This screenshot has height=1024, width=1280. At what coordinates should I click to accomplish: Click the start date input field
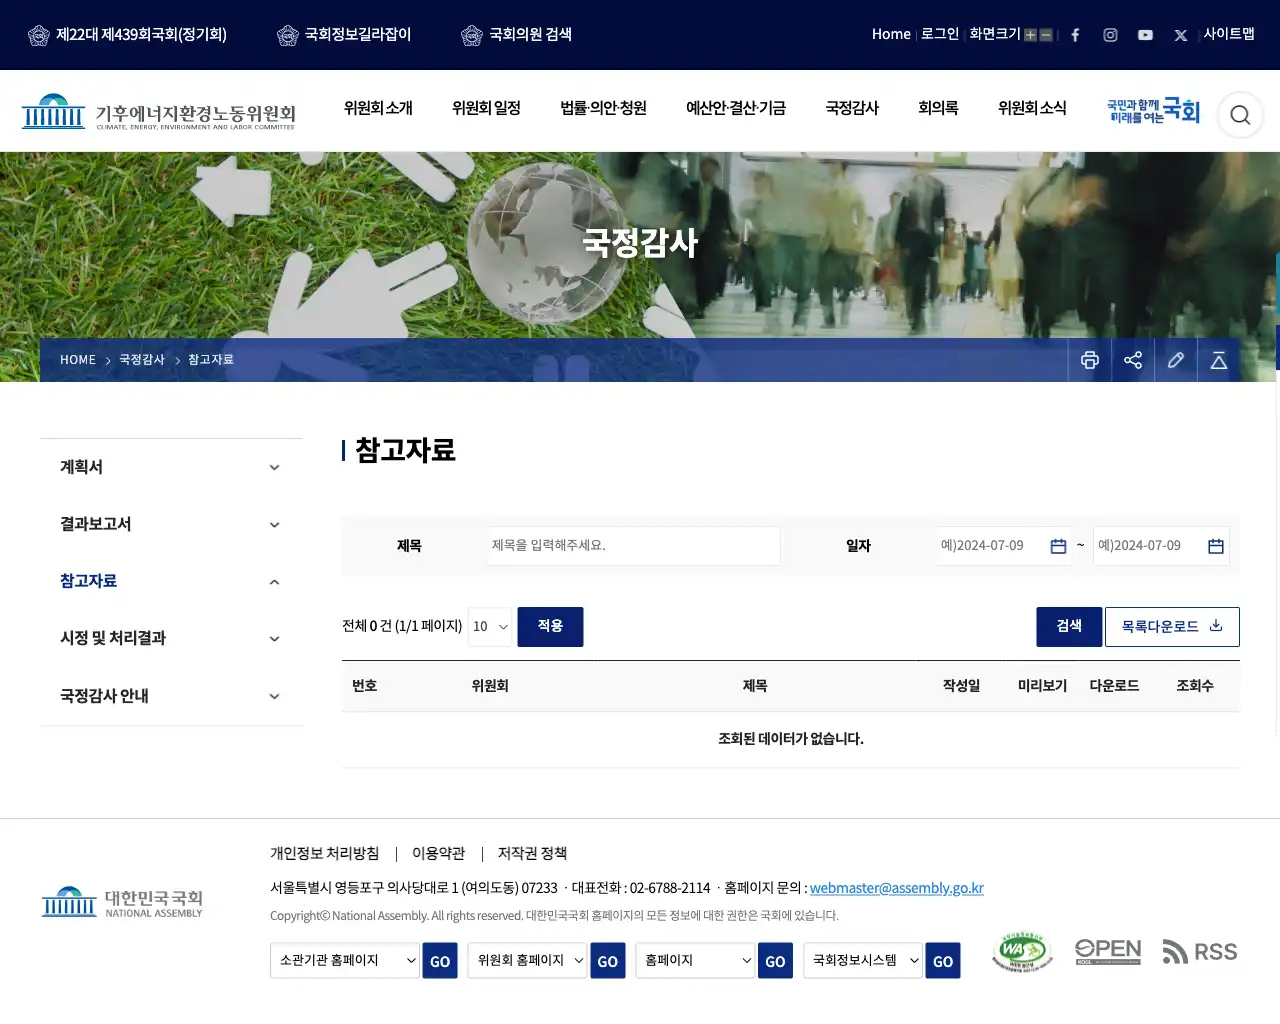(x=1004, y=546)
